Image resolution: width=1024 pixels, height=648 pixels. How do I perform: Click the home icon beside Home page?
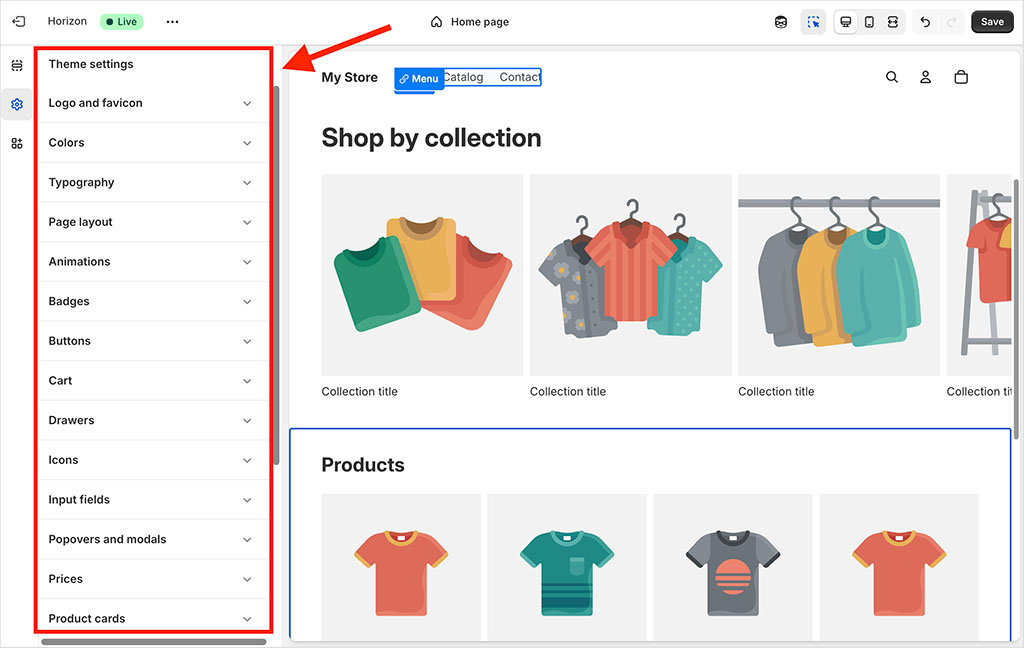click(436, 22)
